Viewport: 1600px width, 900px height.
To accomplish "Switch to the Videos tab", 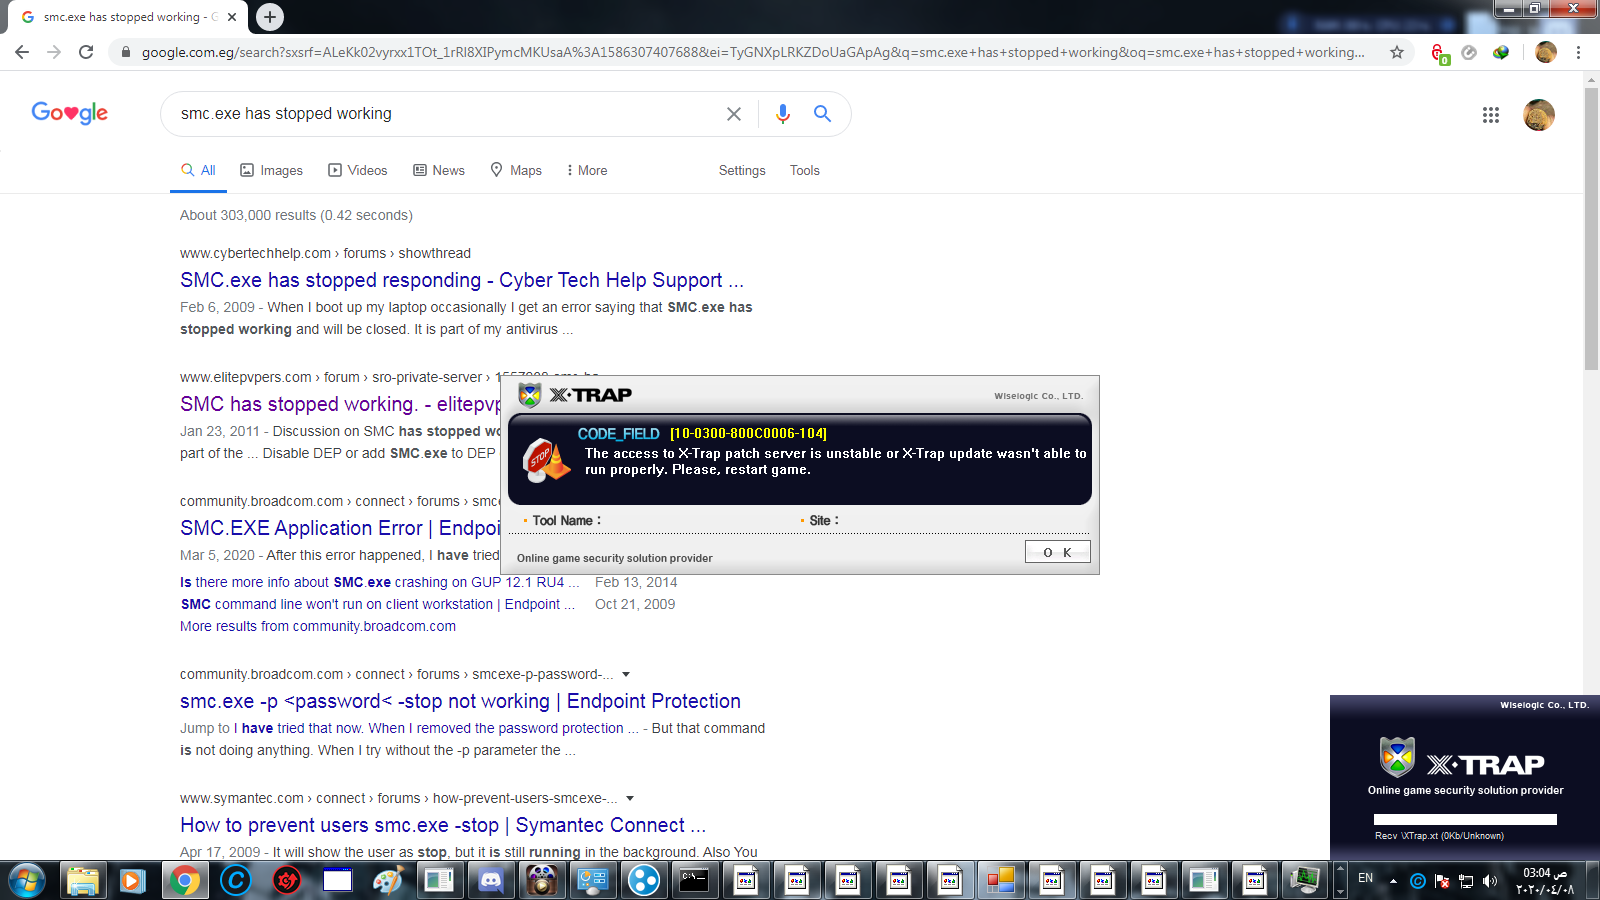I will [357, 171].
